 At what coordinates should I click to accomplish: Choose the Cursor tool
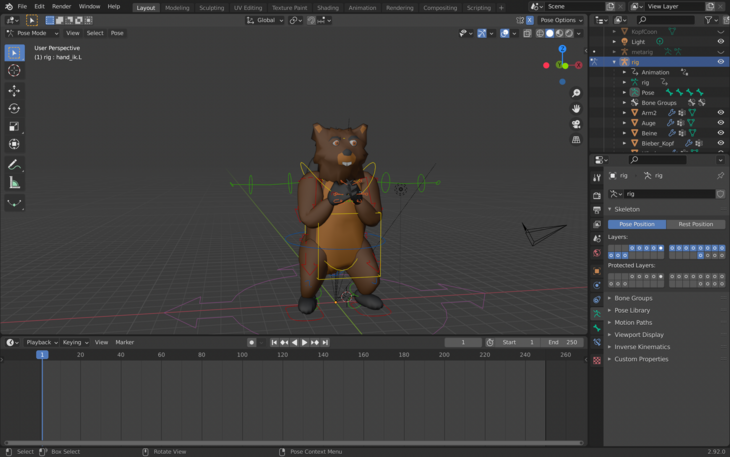point(14,70)
